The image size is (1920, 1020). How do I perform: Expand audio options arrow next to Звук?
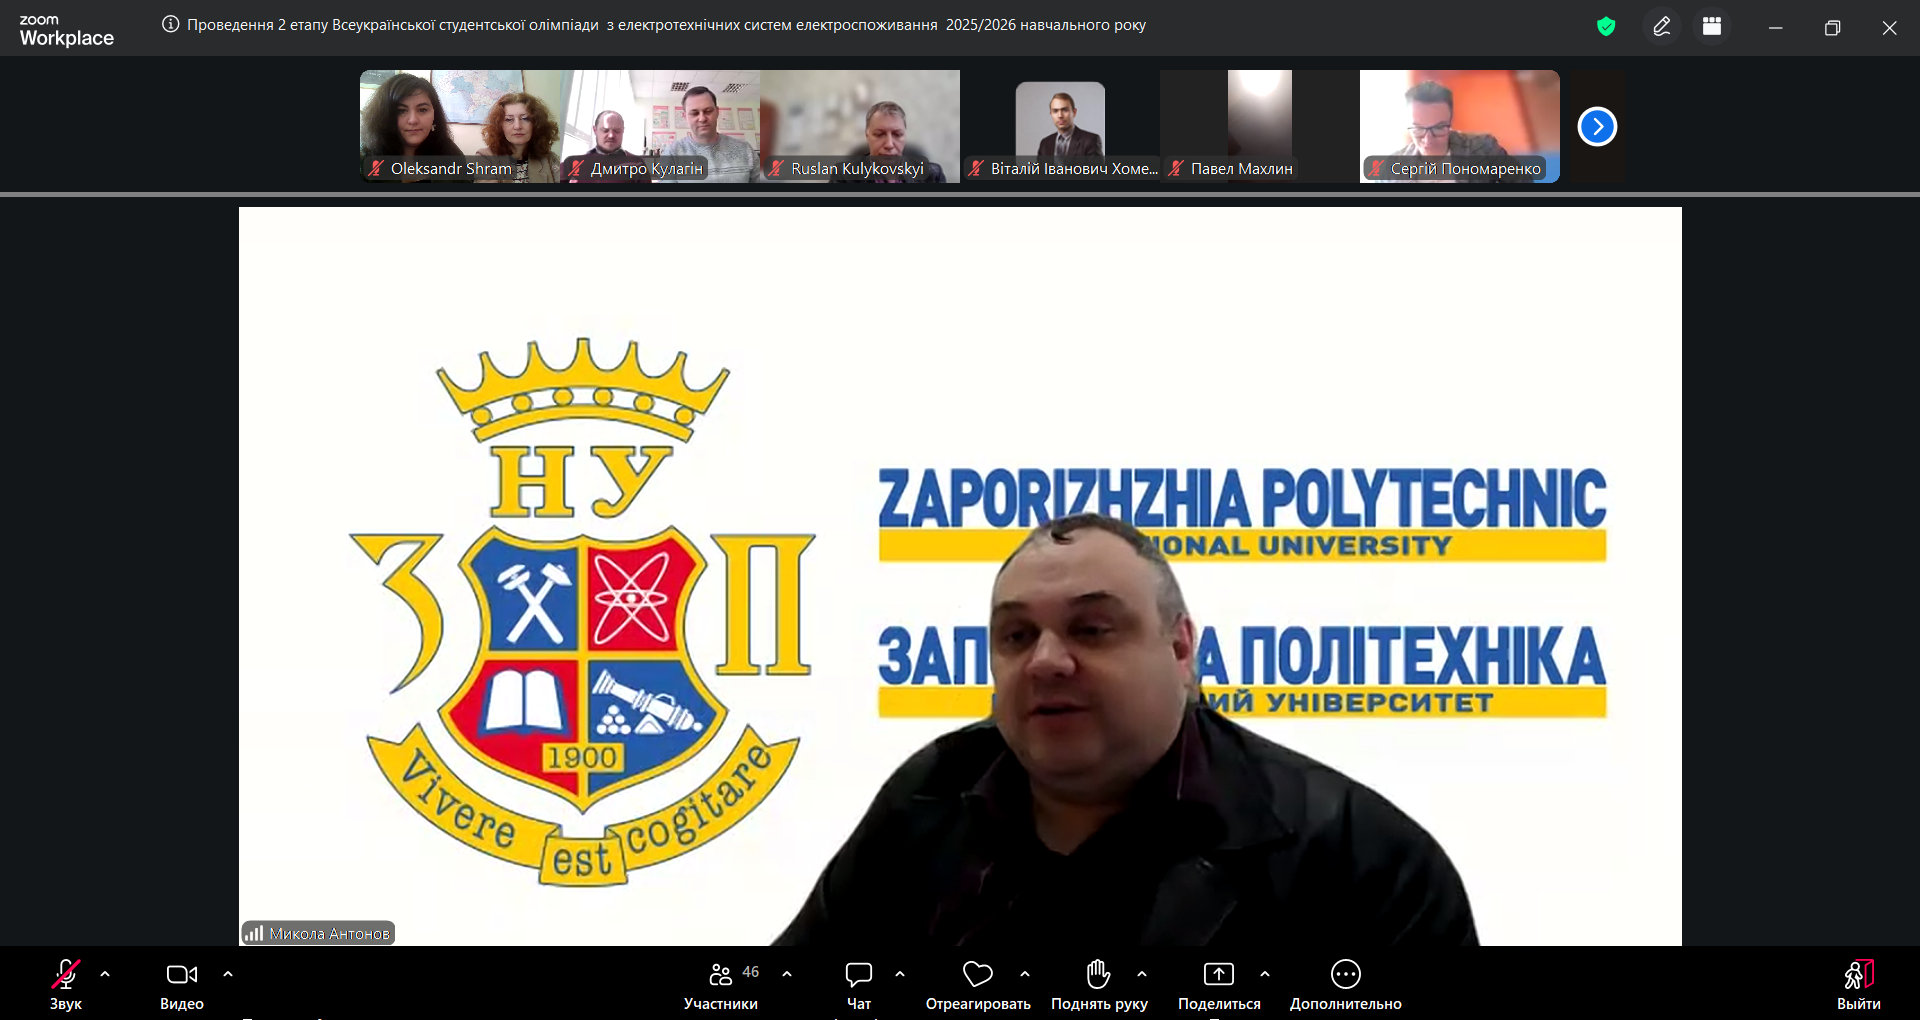(x=105, y=974)
